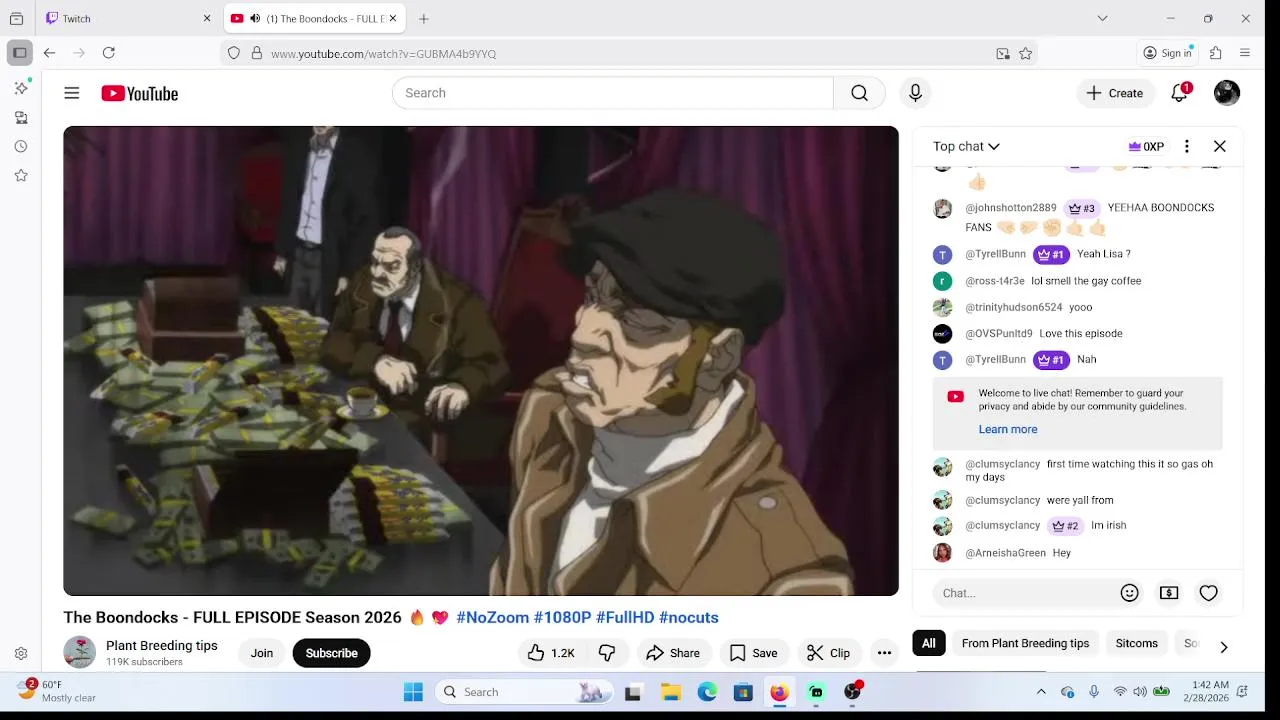Click the browser address bar URL
Screen dimensions: 1280x720
click(383, 54)
